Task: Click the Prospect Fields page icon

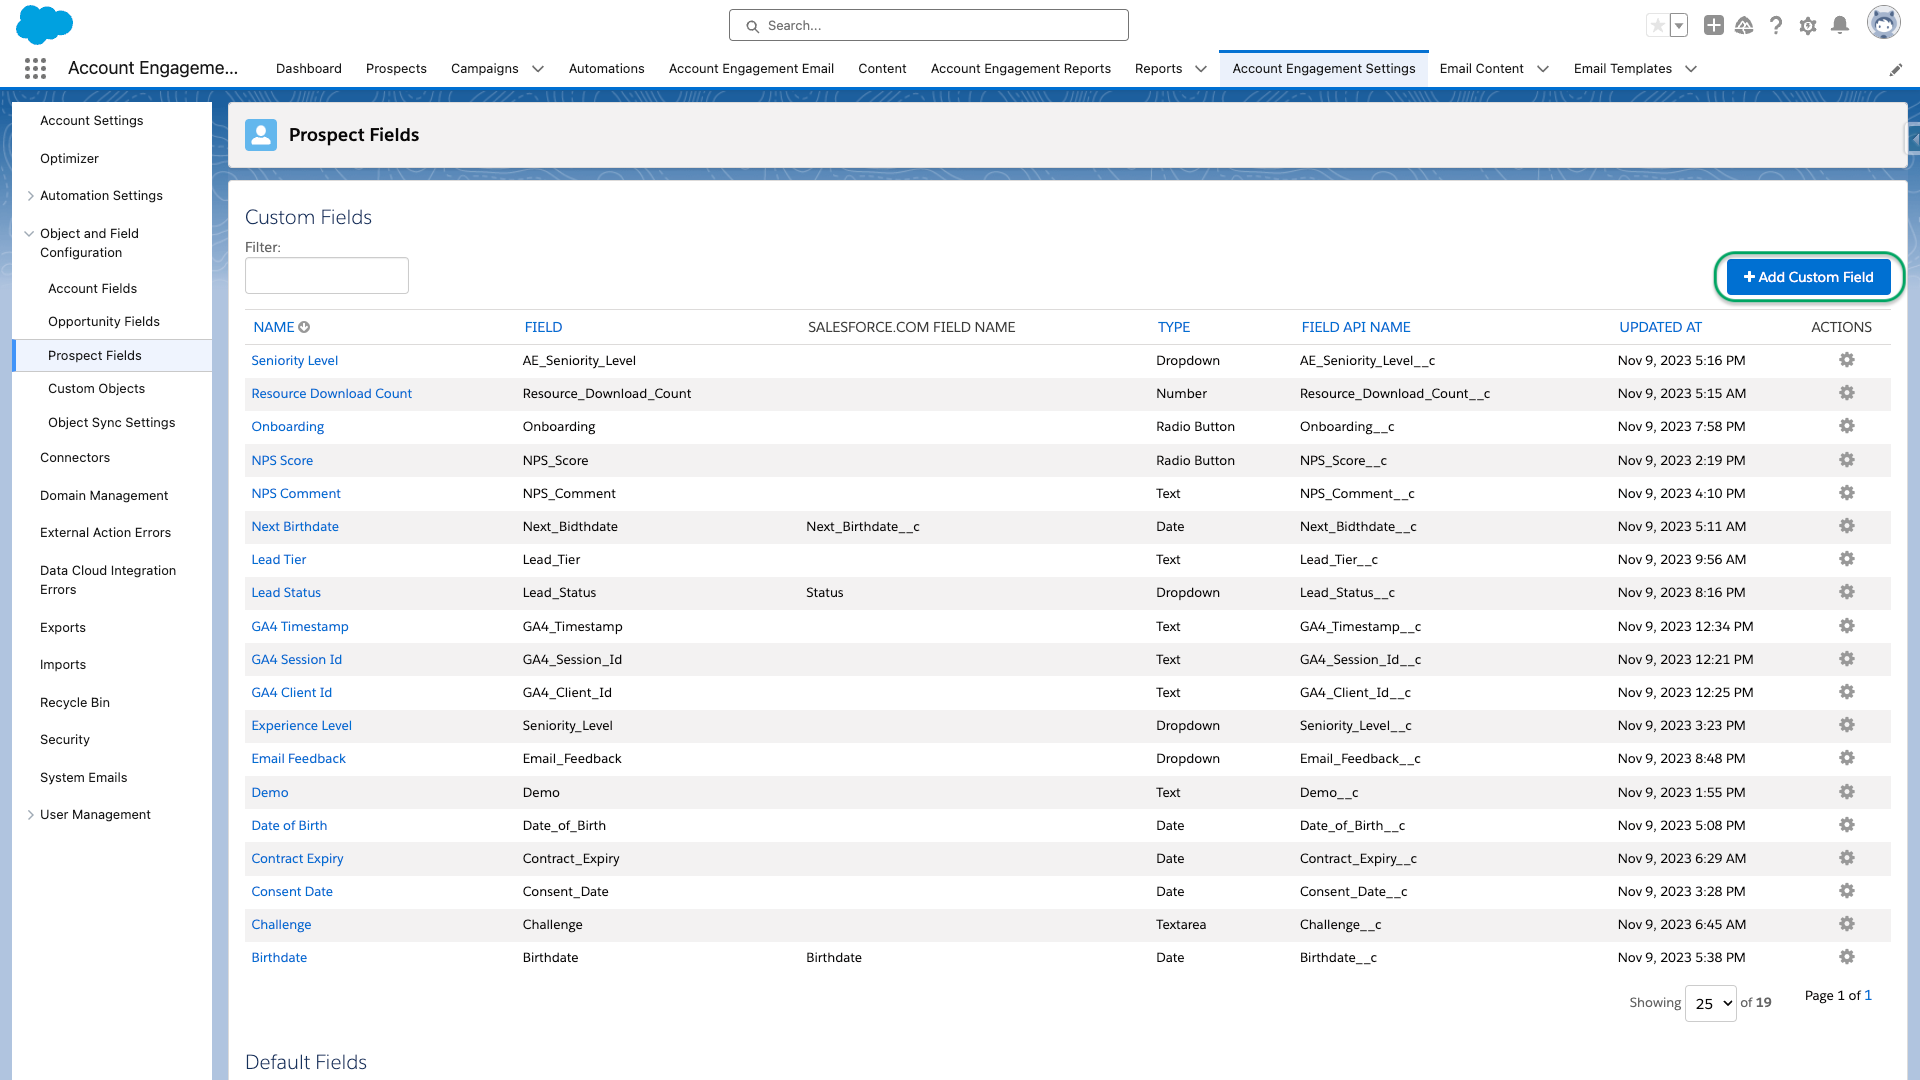Action: 261,135
